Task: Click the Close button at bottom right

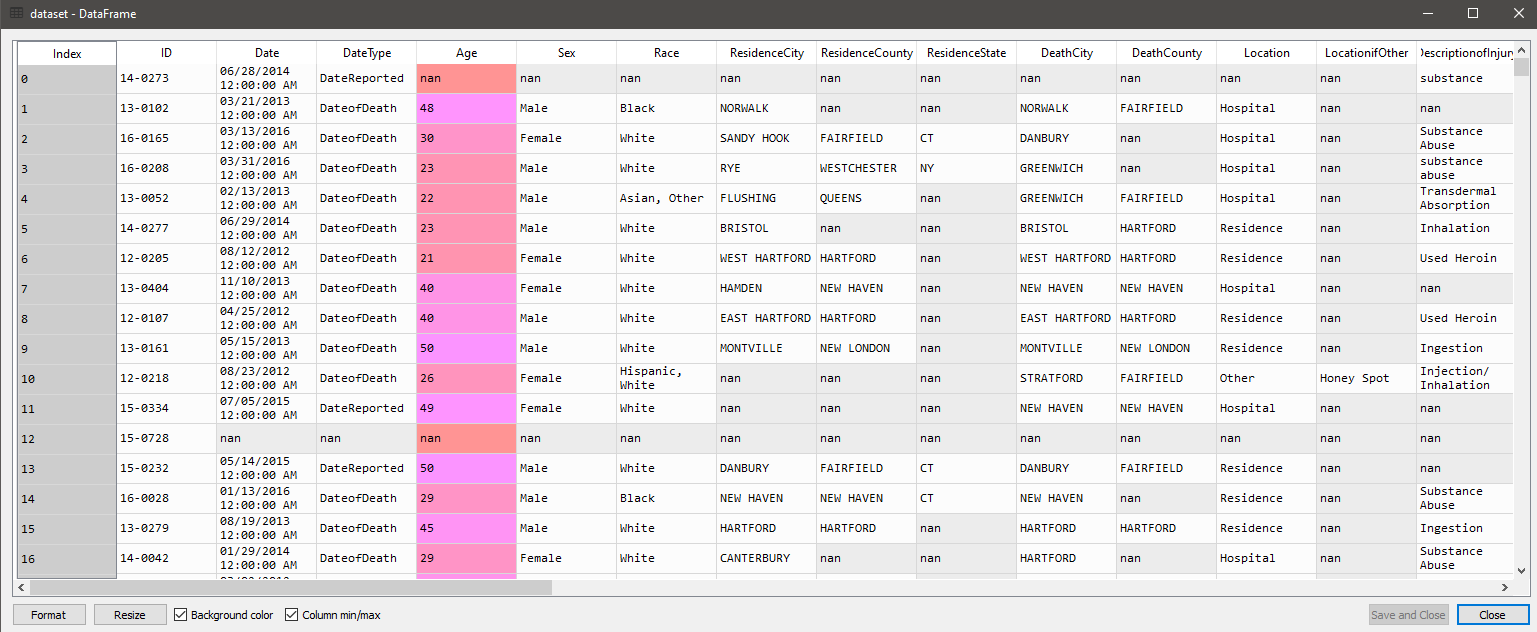Action: point(1492,615)
